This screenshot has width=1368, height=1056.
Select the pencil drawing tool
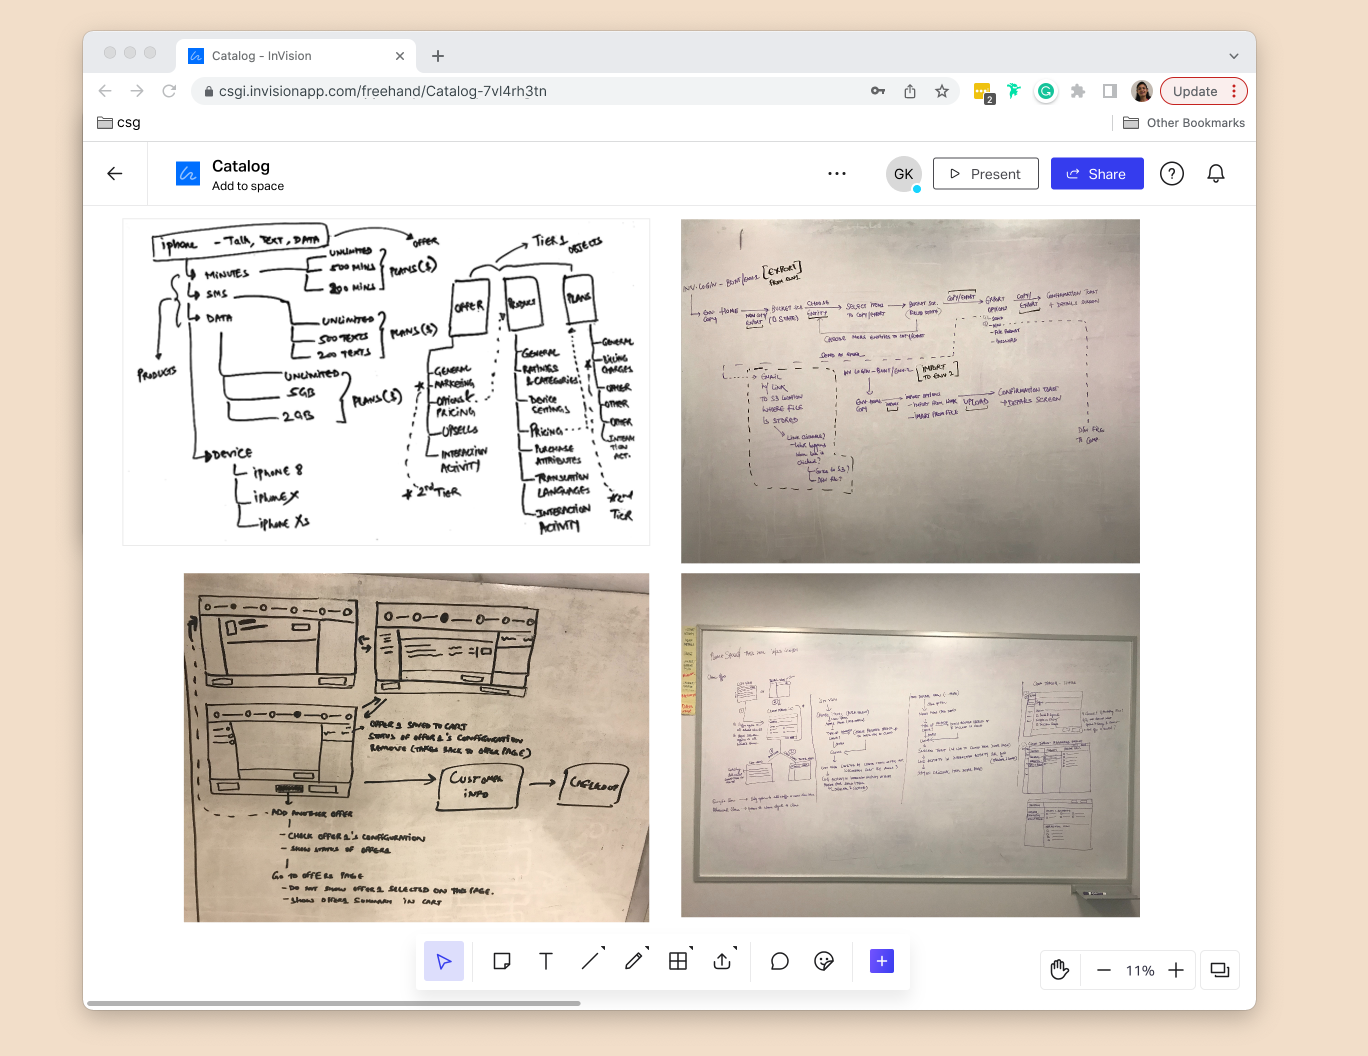(x=634, y=961)
